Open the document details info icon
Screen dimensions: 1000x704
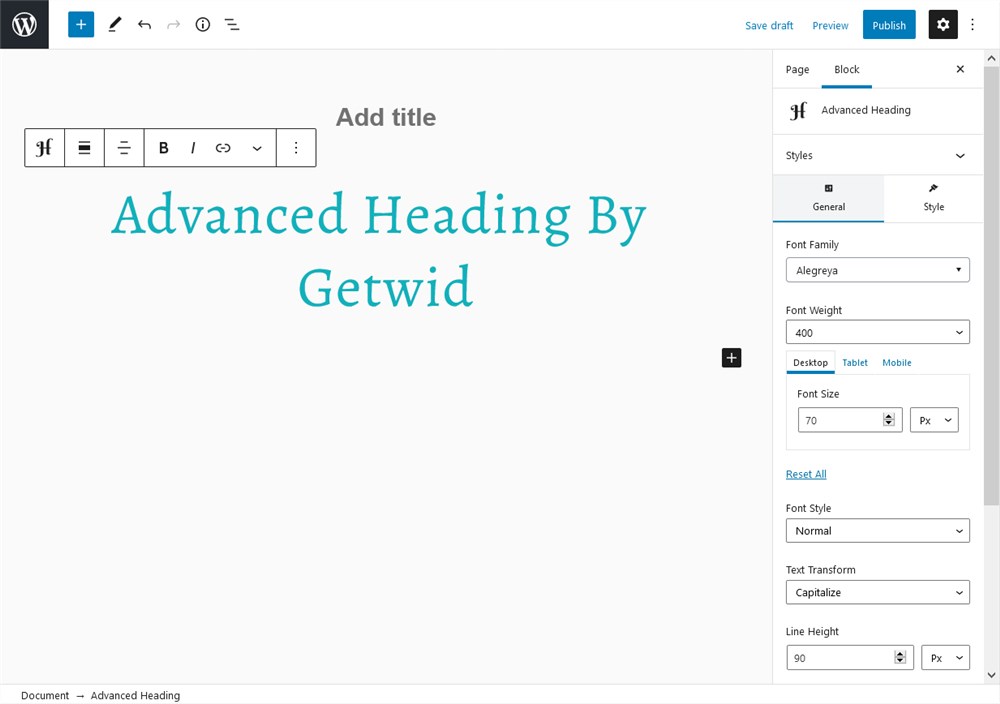click(x=203, y=25)
